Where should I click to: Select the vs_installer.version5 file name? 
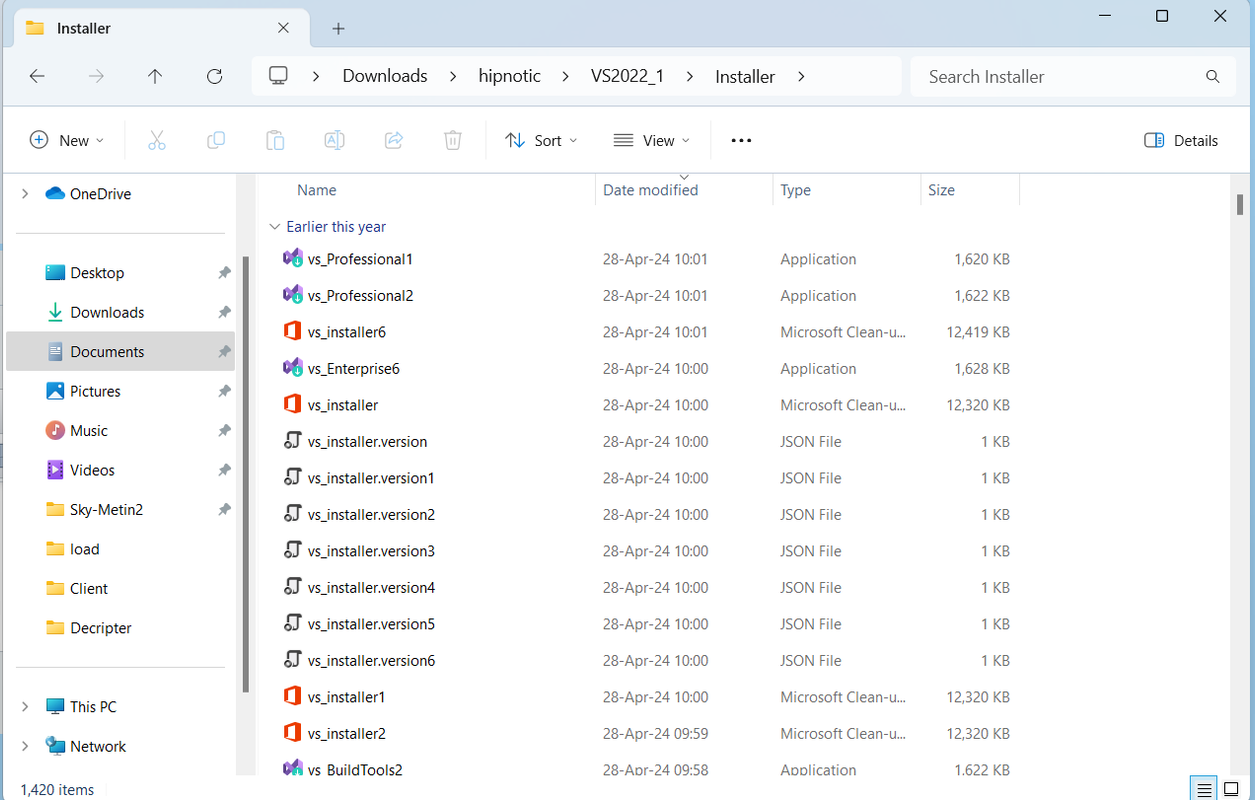[371, 624]
